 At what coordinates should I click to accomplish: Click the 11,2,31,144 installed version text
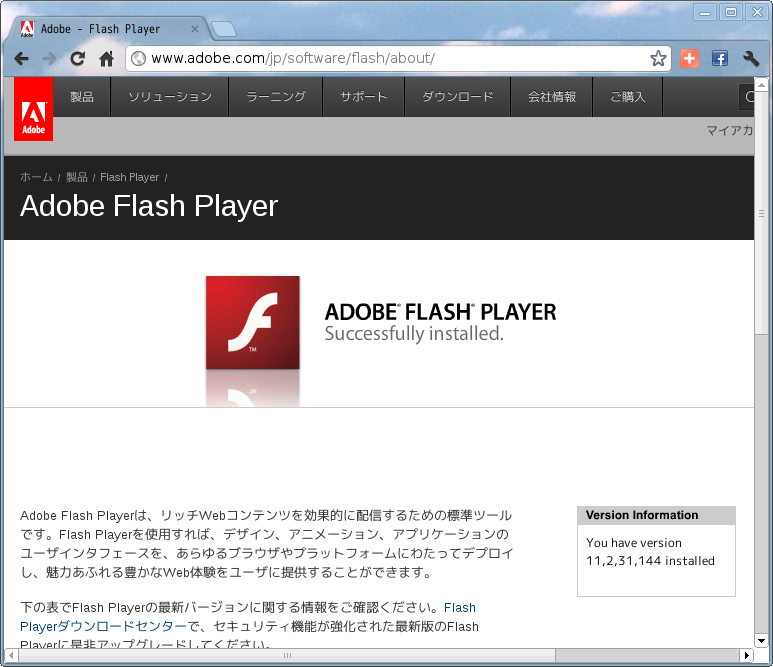pyautogui.click(x=650, y=561)
